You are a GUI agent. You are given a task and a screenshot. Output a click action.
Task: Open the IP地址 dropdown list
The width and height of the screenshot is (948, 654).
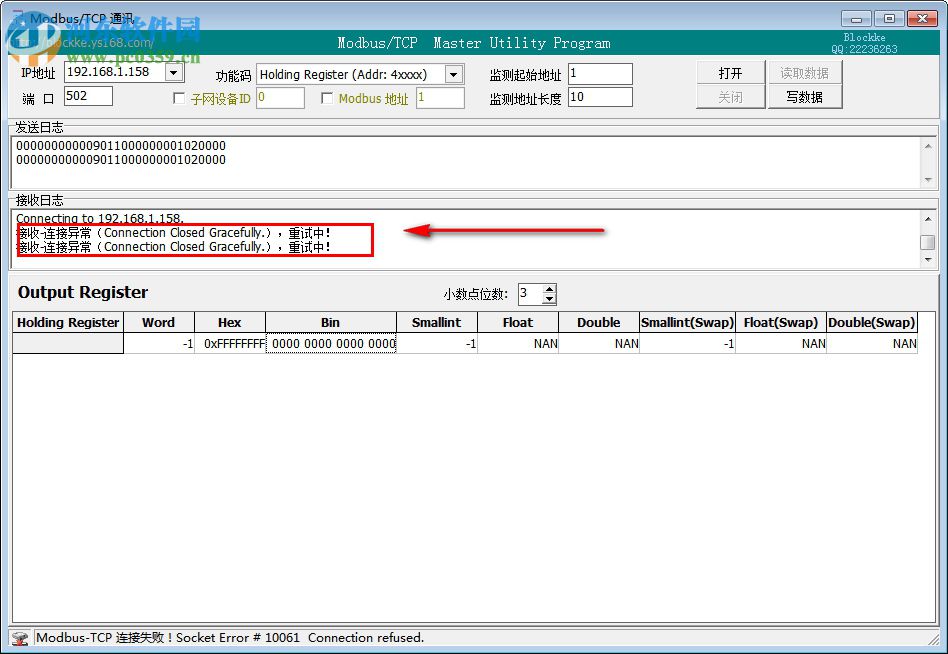(172, 72)
